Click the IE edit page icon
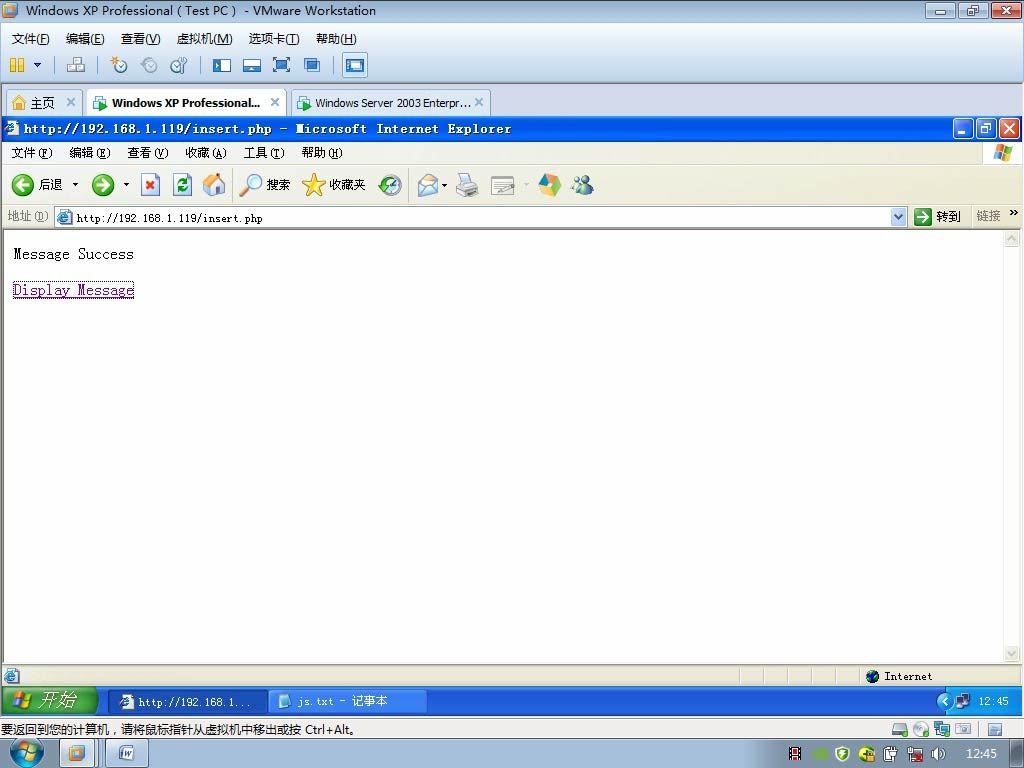The height and width of the screenshot is (768, 1024). pos(503,185)
